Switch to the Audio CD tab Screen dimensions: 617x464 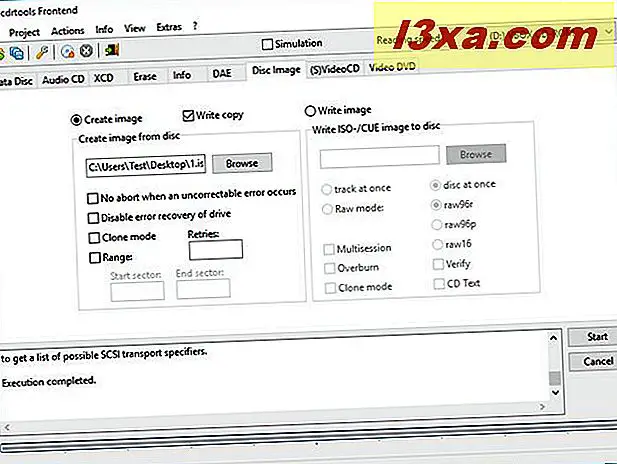[x=63, y=79]
